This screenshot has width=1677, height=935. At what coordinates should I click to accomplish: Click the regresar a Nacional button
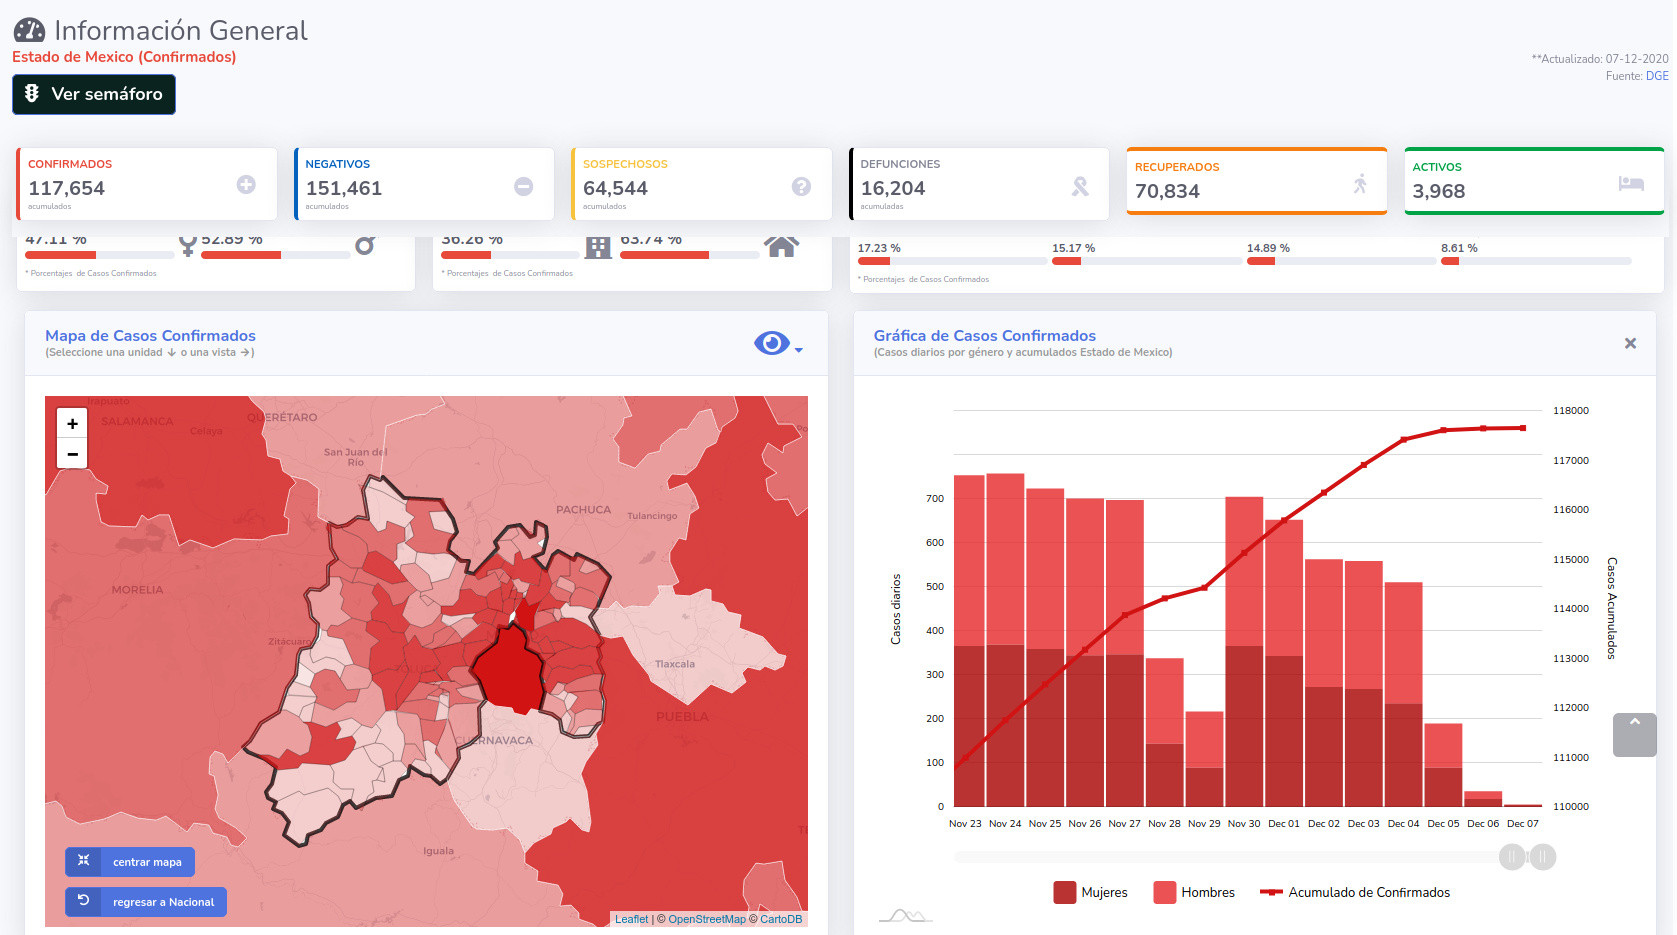(x=146, y=902)
